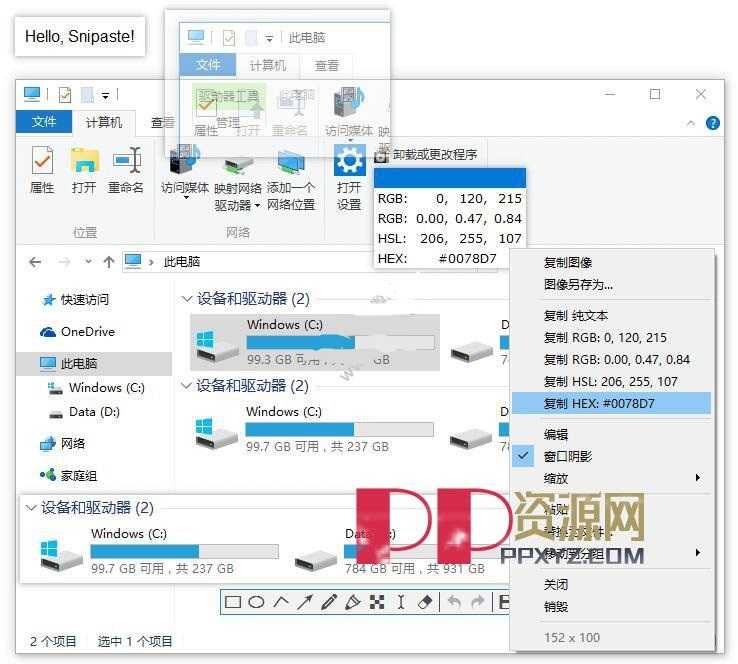Select the Pencil tool in Snipaste toolbar
Image resolution: width=738 pixels, height=664 pixels.
(329, 602)
